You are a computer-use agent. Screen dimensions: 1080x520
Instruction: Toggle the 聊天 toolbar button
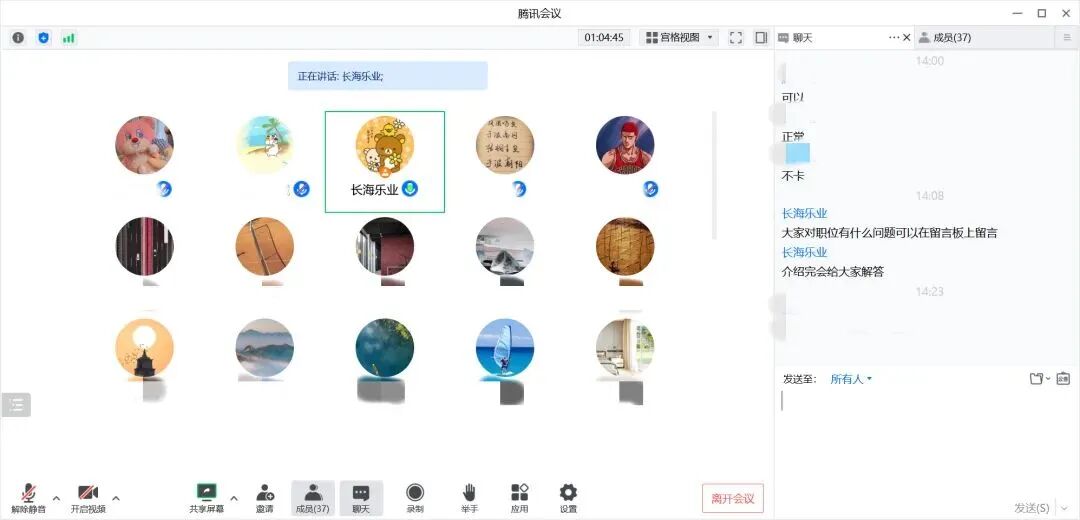(361, 499)
